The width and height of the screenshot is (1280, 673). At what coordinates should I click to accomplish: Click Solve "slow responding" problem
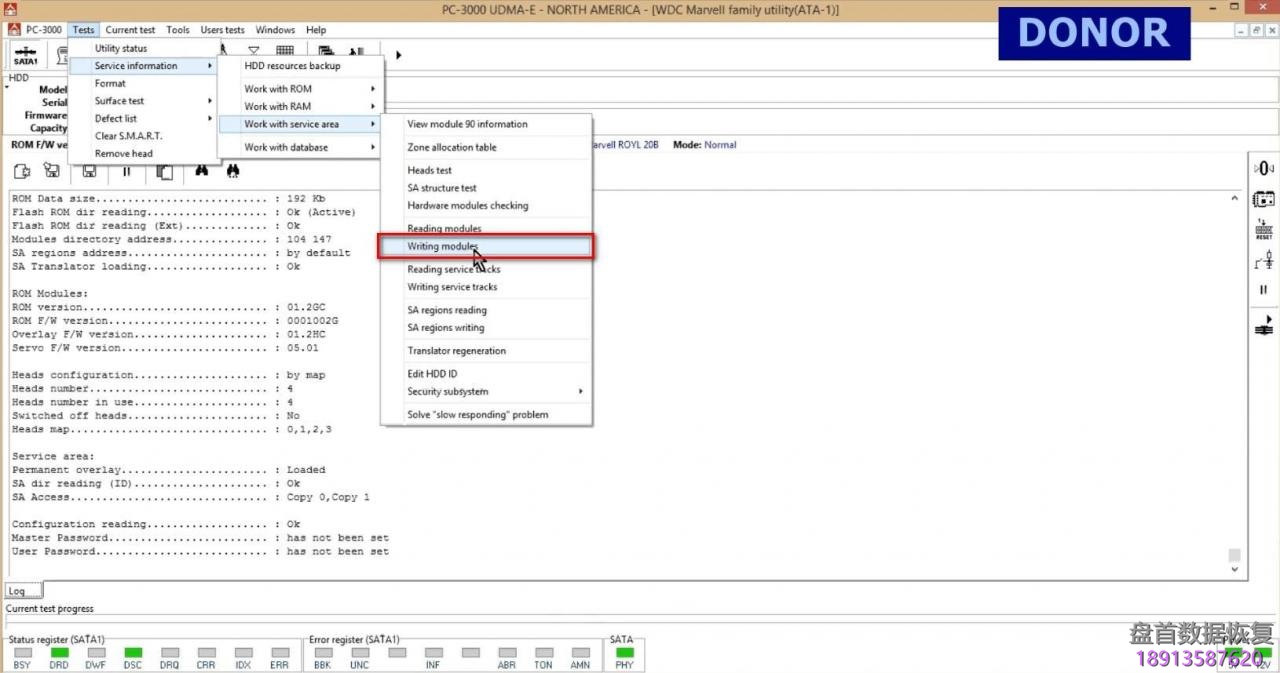(x=477, y=415)
